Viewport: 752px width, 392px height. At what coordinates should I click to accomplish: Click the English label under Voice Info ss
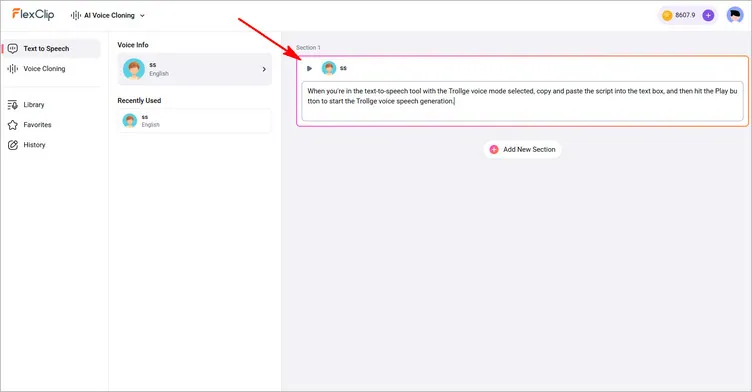click(x=159, y=73)
